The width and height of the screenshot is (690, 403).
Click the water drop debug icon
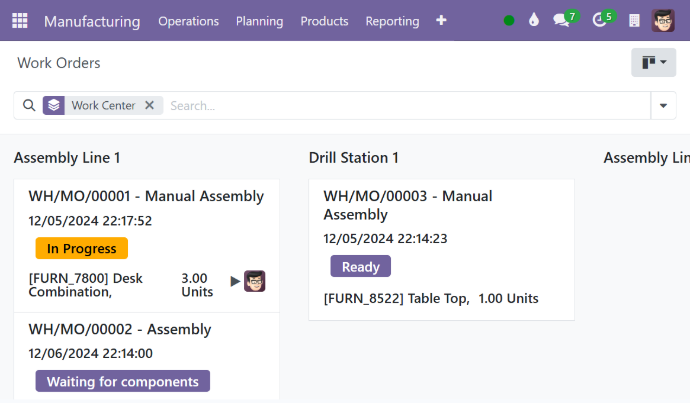(534, 21)
